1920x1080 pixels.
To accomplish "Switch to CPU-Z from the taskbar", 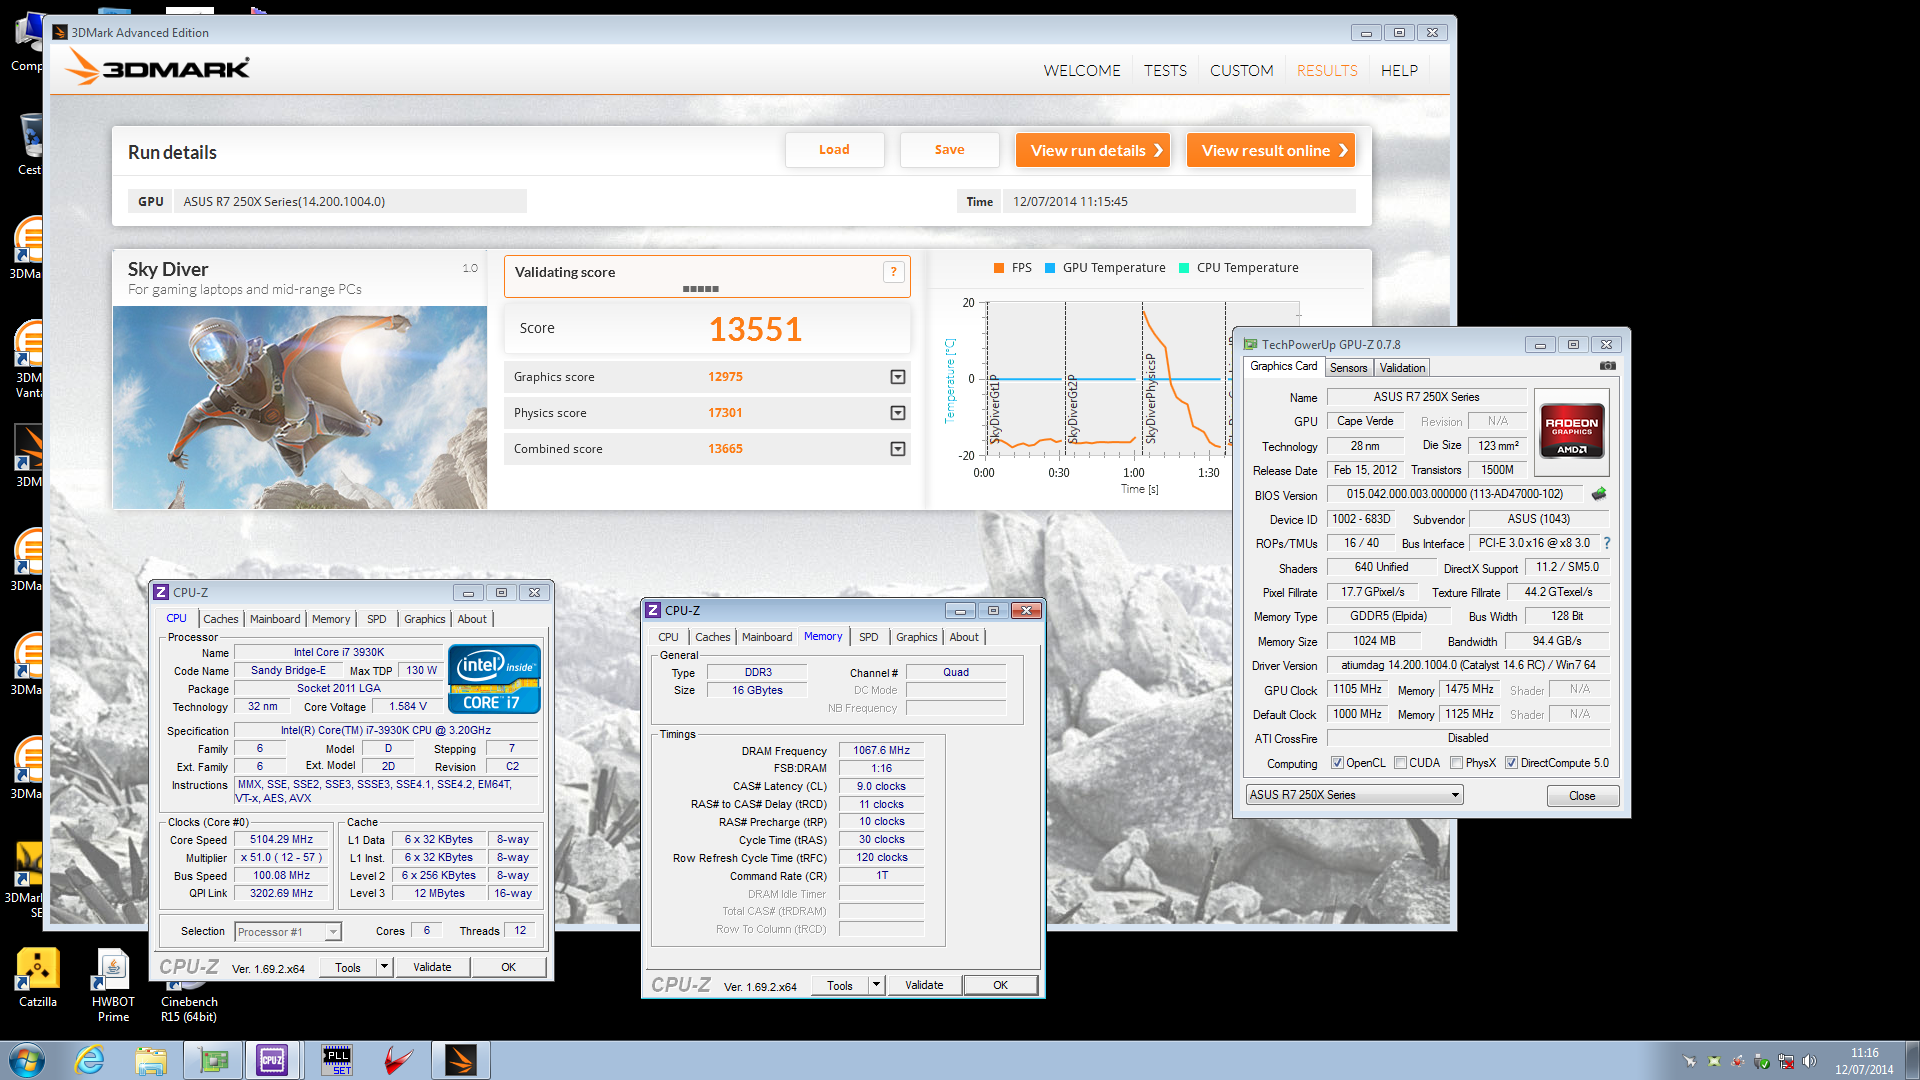I will [272, 1060].
